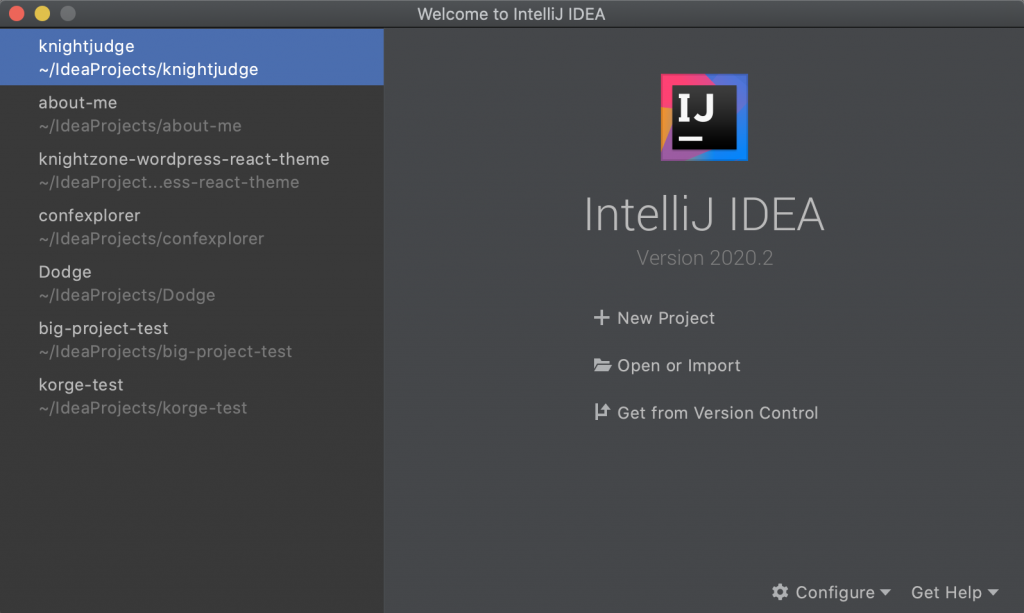Expand the Configure dropdown arrow
Image resolution: width=1024 pixels, height=613 pixels.
click(x=884, y=593)
